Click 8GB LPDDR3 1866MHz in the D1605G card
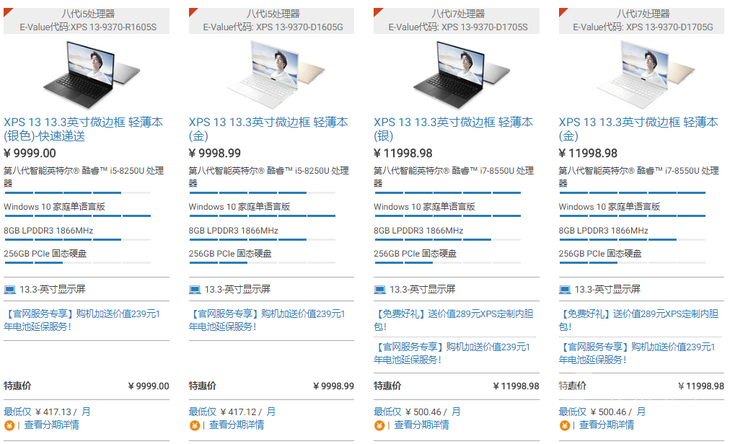The image size is (730, 444). coord(233,230)
